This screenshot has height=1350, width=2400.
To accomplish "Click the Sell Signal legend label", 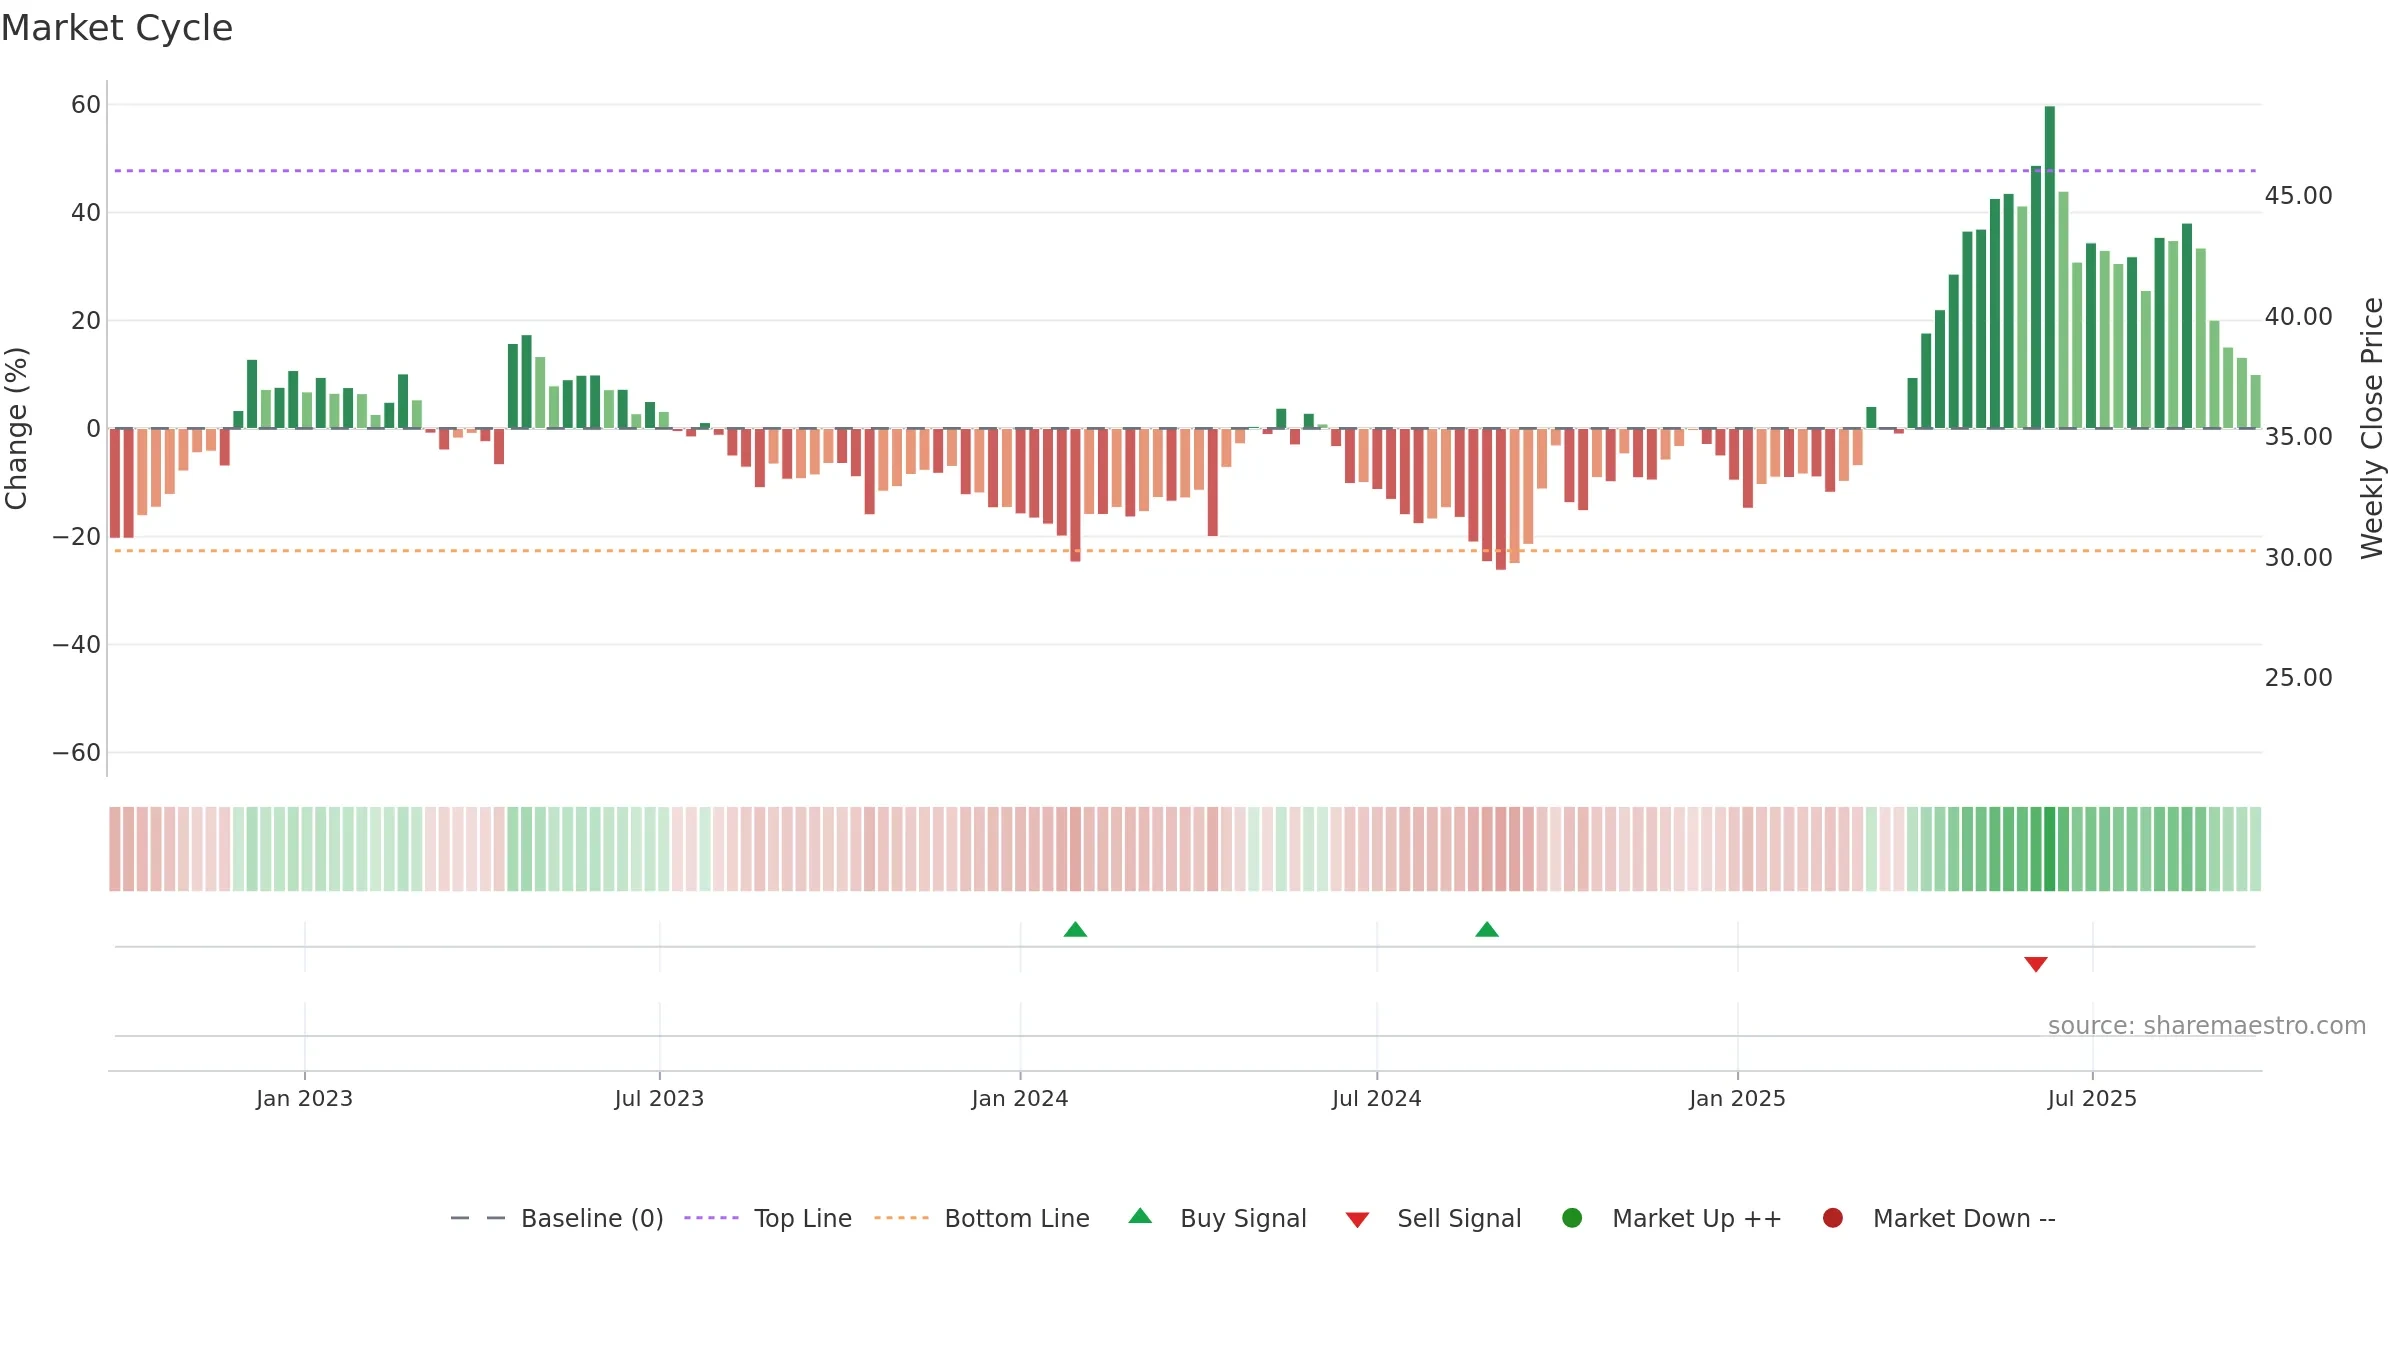I will [1459, 1218].
